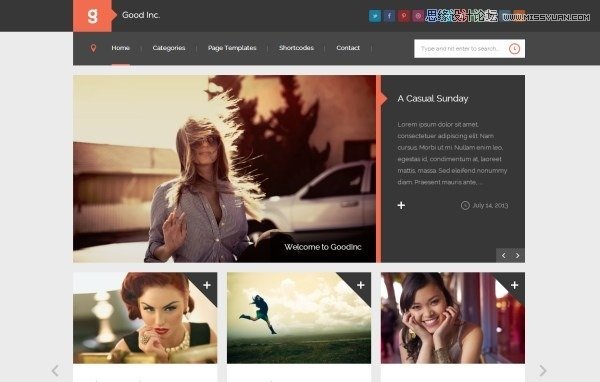Click the right carousel arrow below slider

(543, 371)
